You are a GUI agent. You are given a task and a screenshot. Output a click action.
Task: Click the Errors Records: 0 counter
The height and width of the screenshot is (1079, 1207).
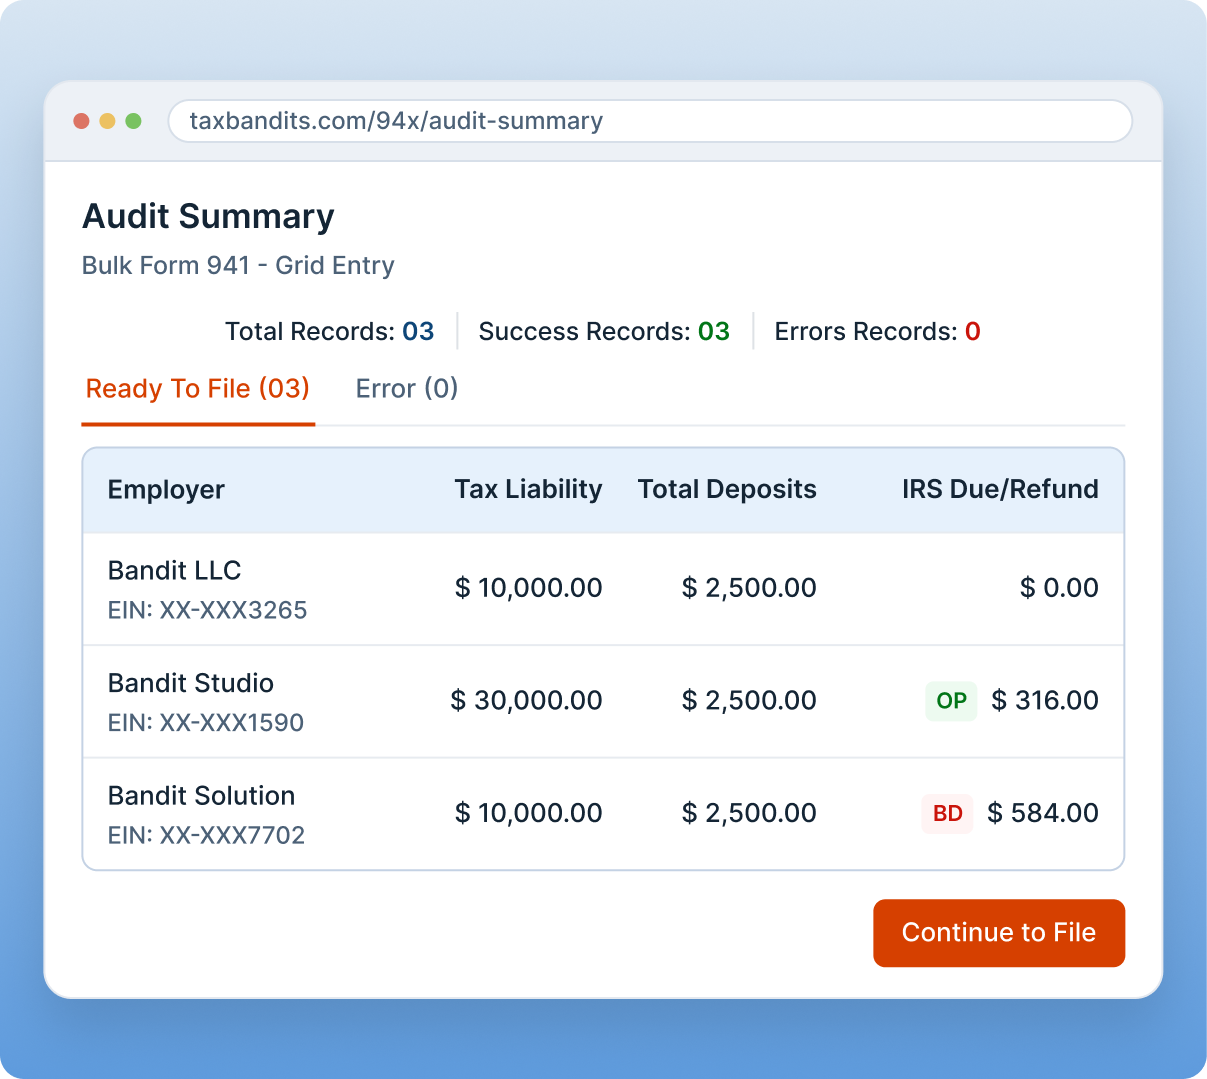[877, 332]
